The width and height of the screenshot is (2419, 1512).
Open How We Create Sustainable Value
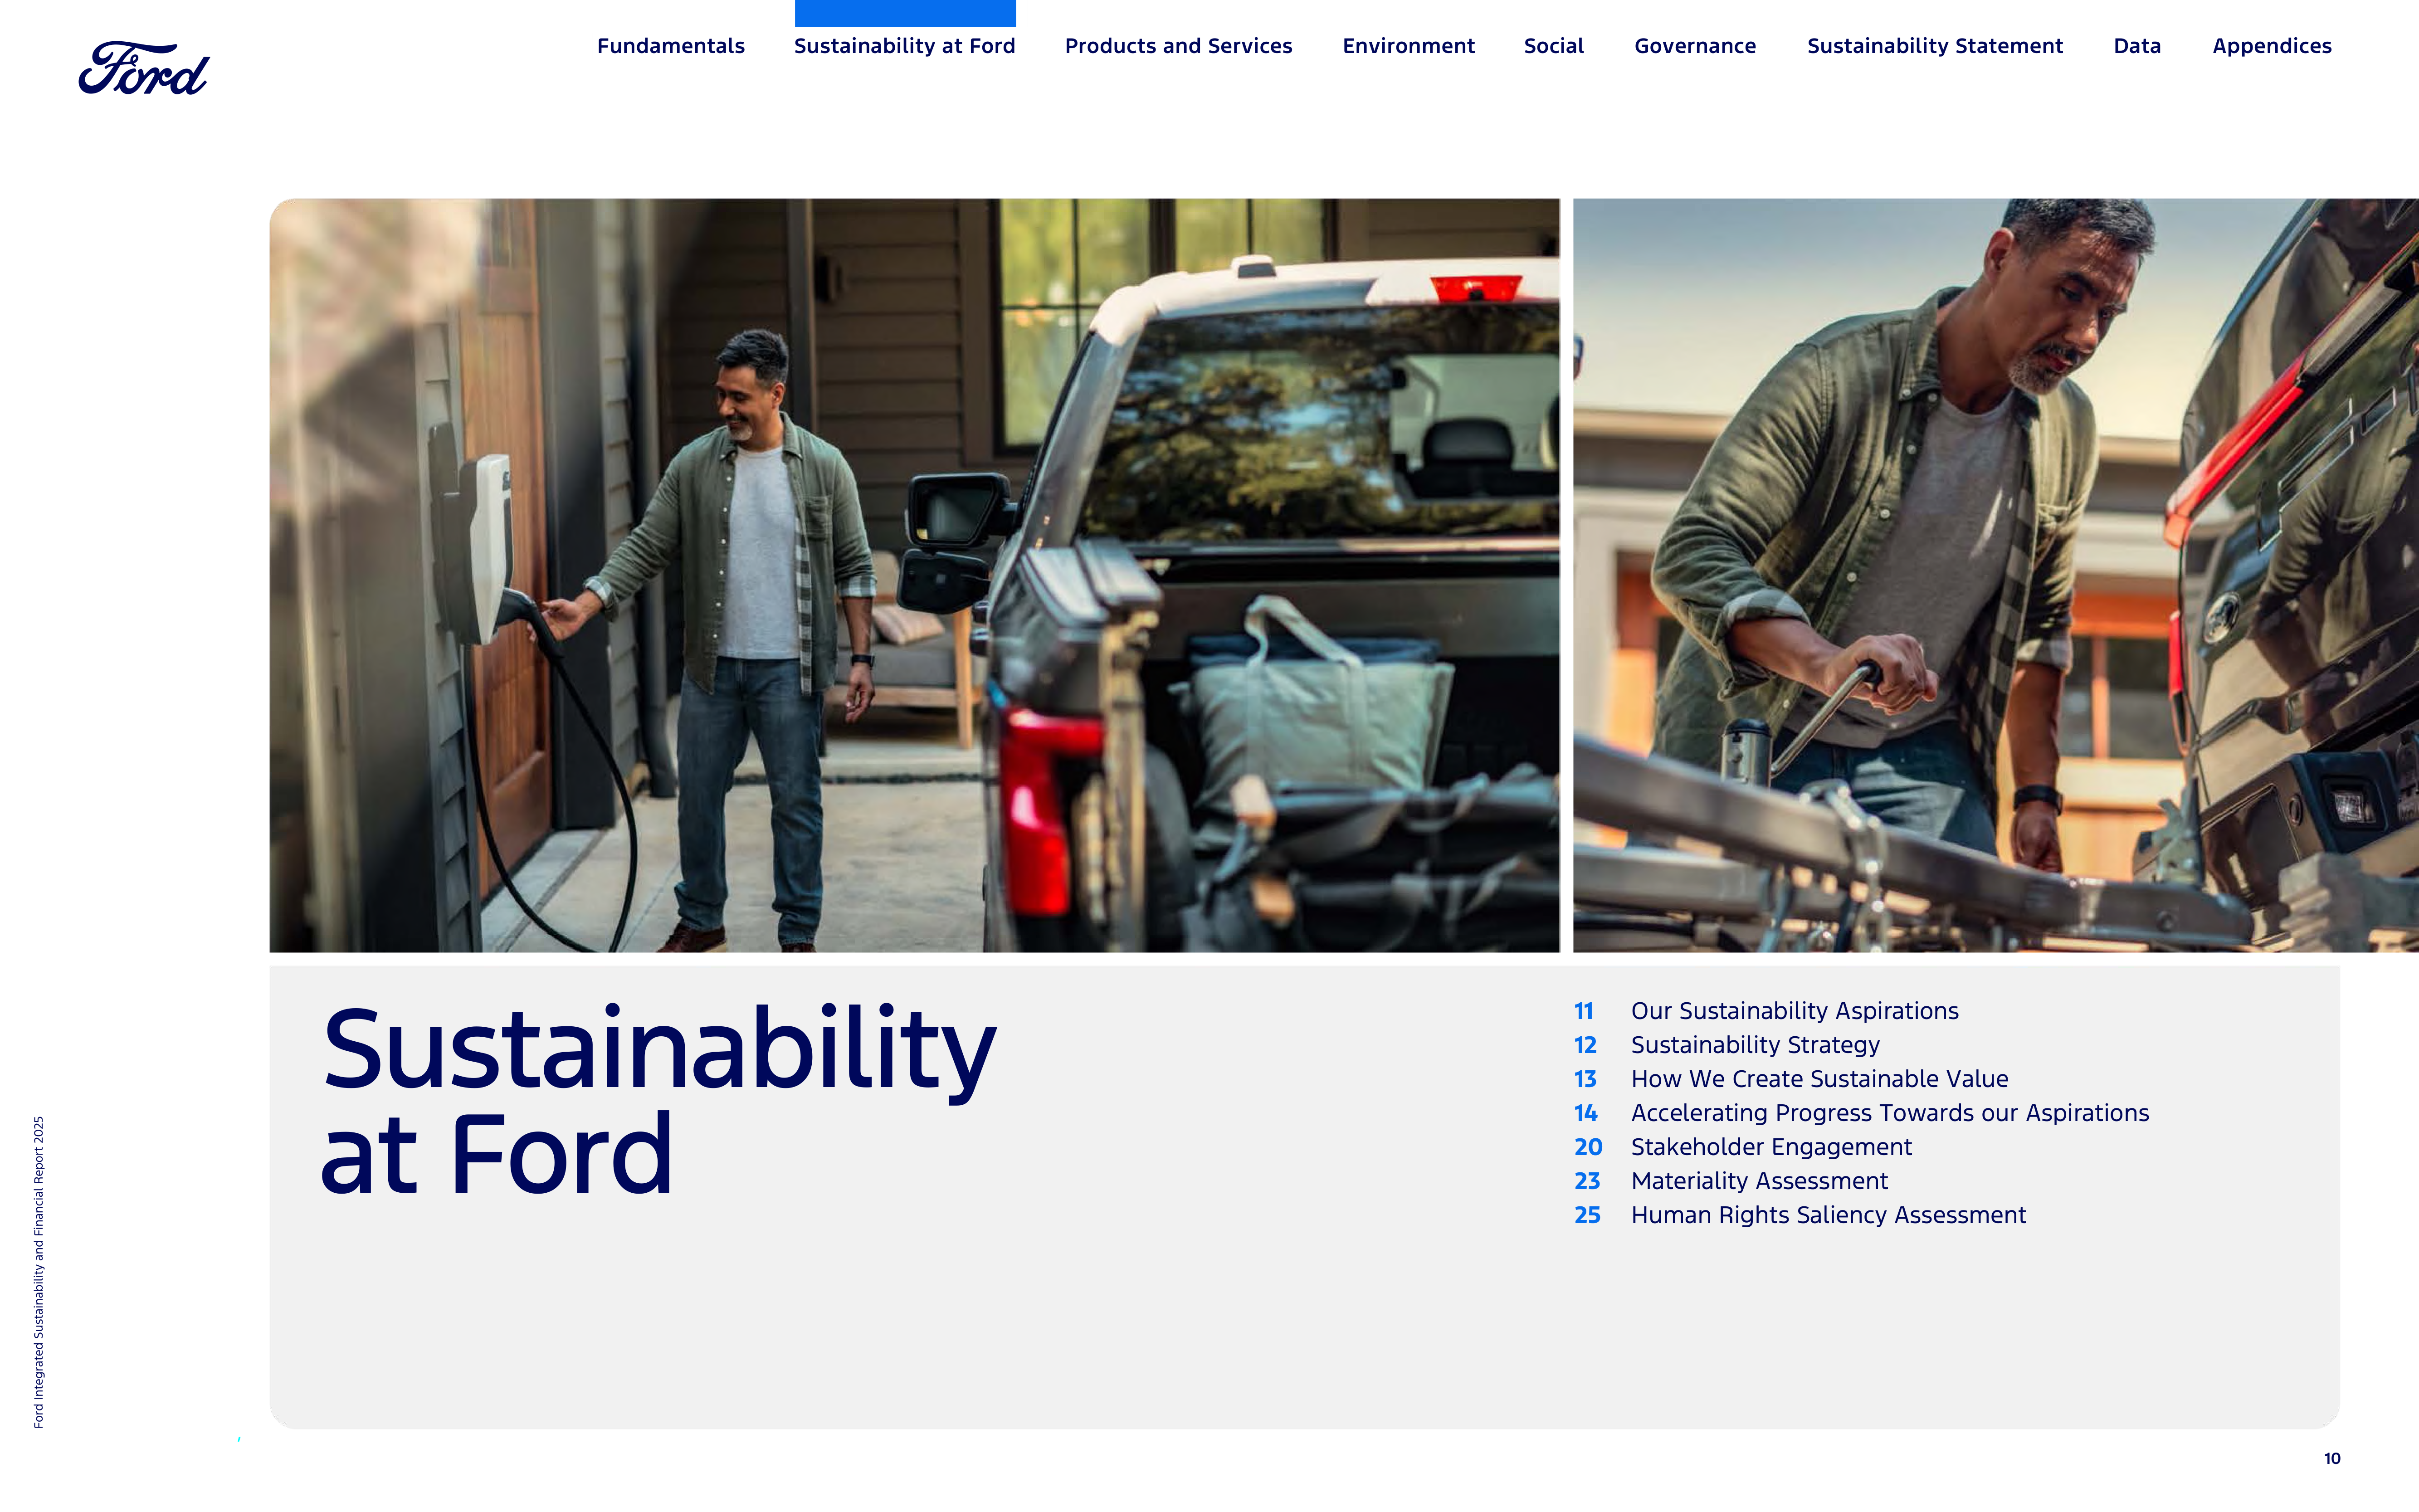coord(1819,1079)
